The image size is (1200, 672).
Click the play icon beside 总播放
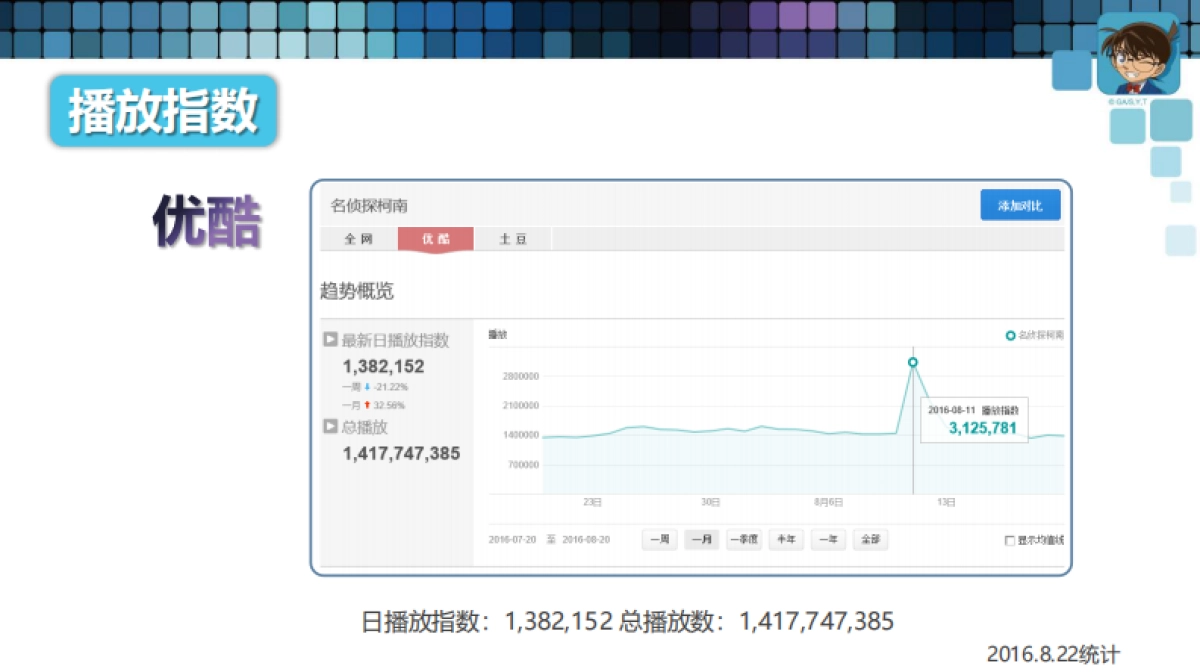[x=330, y=425]
